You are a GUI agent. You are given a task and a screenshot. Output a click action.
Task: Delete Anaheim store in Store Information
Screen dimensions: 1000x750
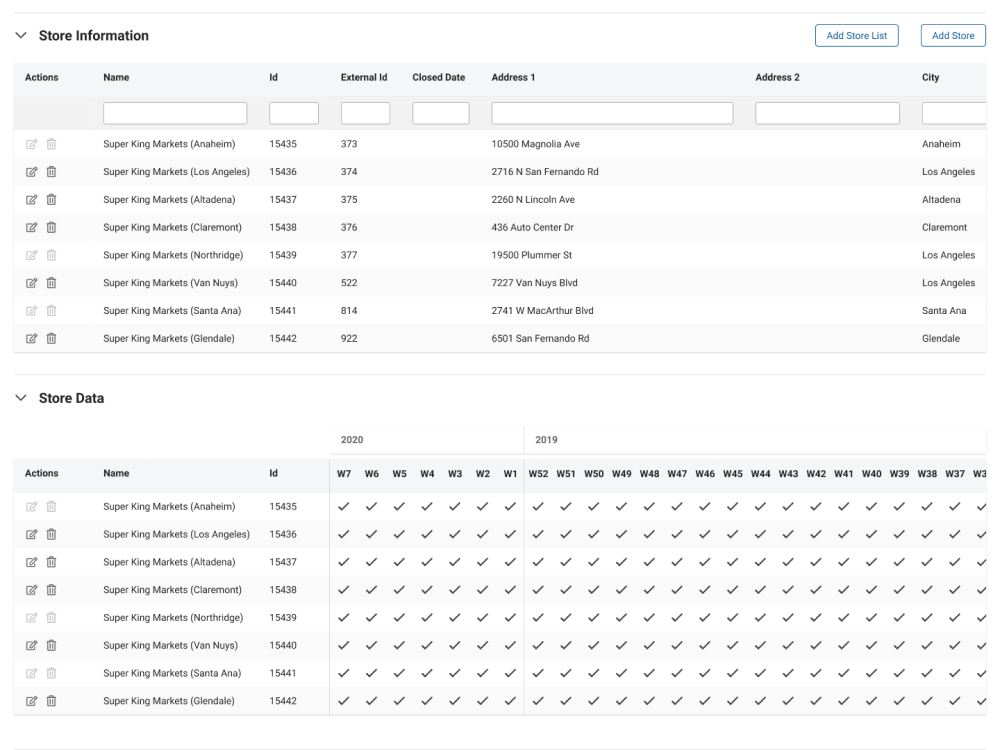[x=52, y=144]
